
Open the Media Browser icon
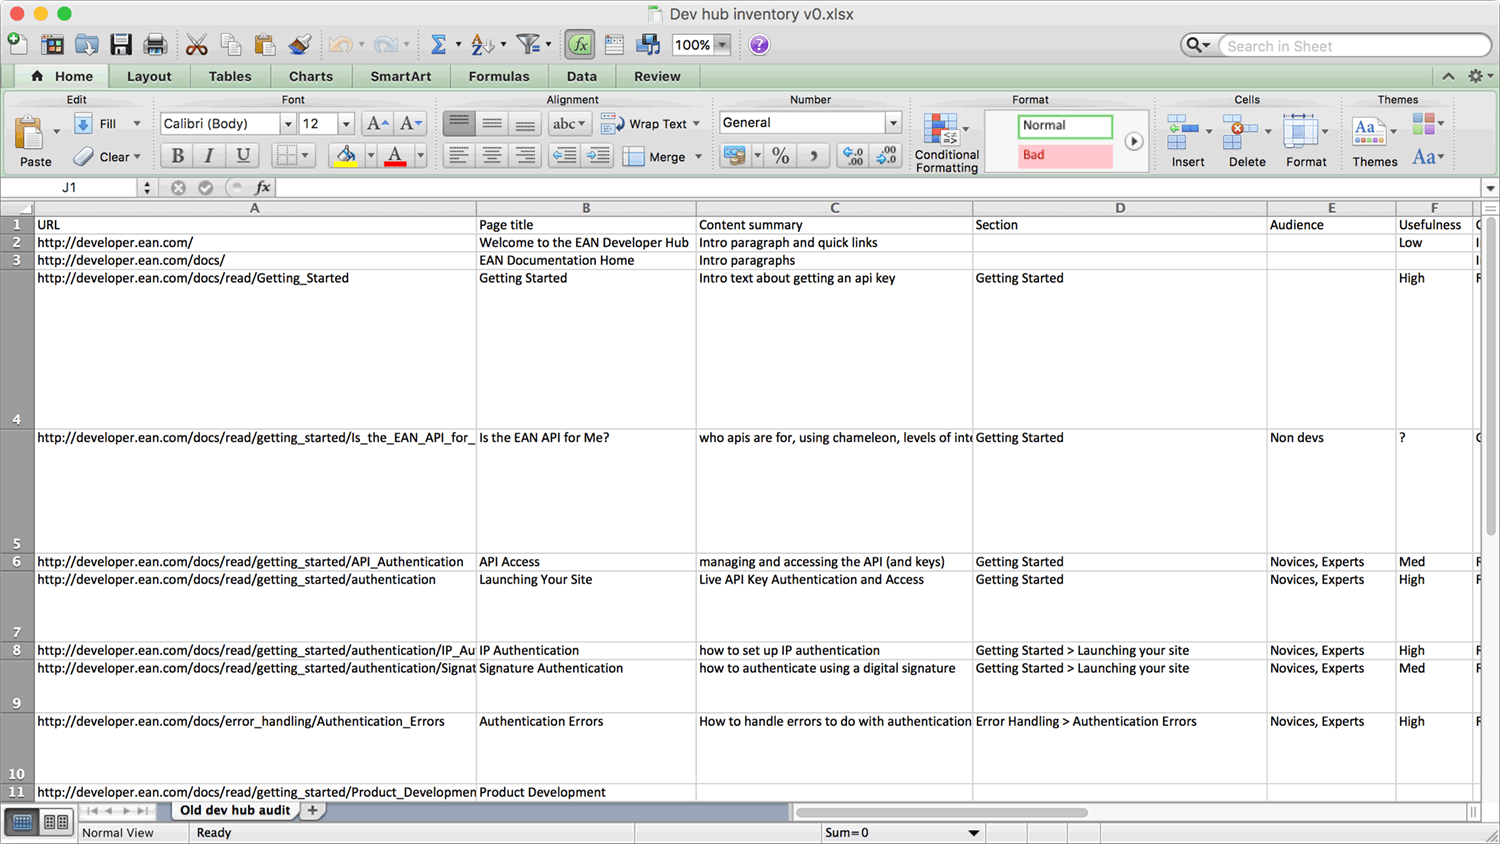[648, 44]
